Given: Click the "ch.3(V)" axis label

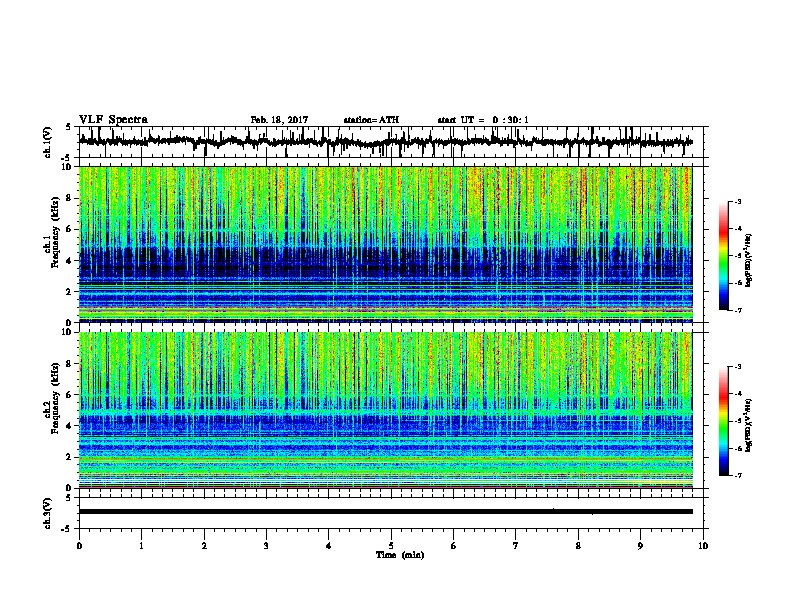Looking at the screenshot, I should [48, 513].
